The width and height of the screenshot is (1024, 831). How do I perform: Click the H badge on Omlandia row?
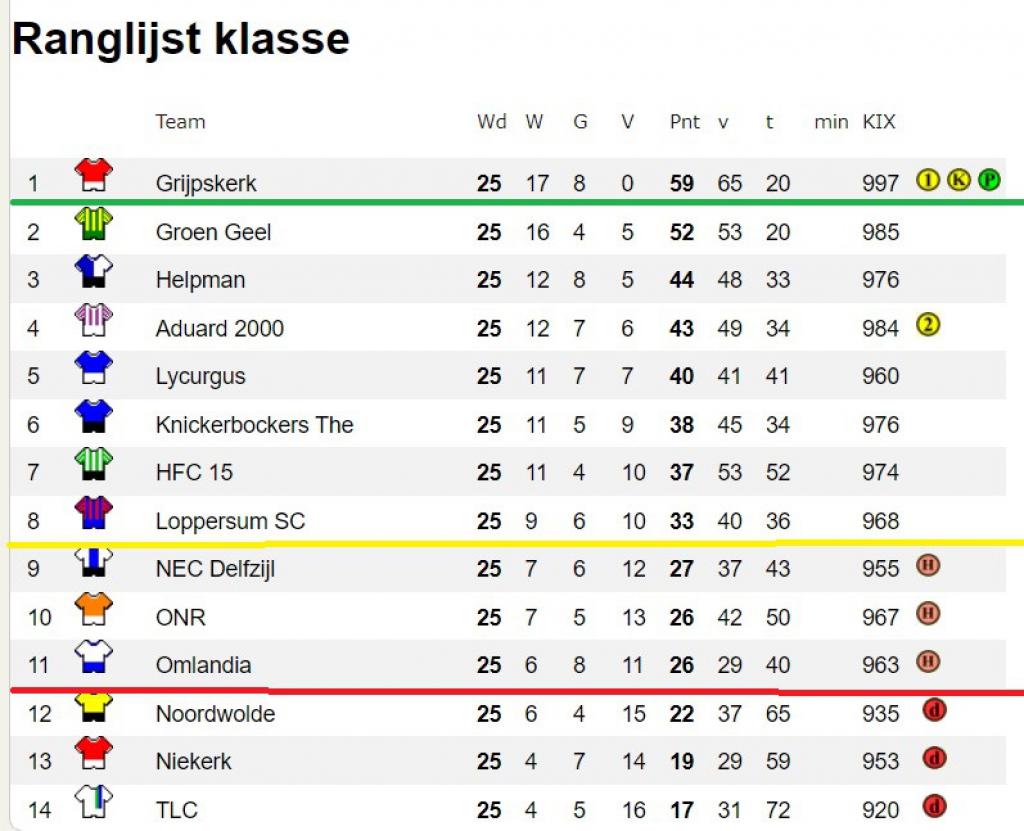tap(927, 661)
